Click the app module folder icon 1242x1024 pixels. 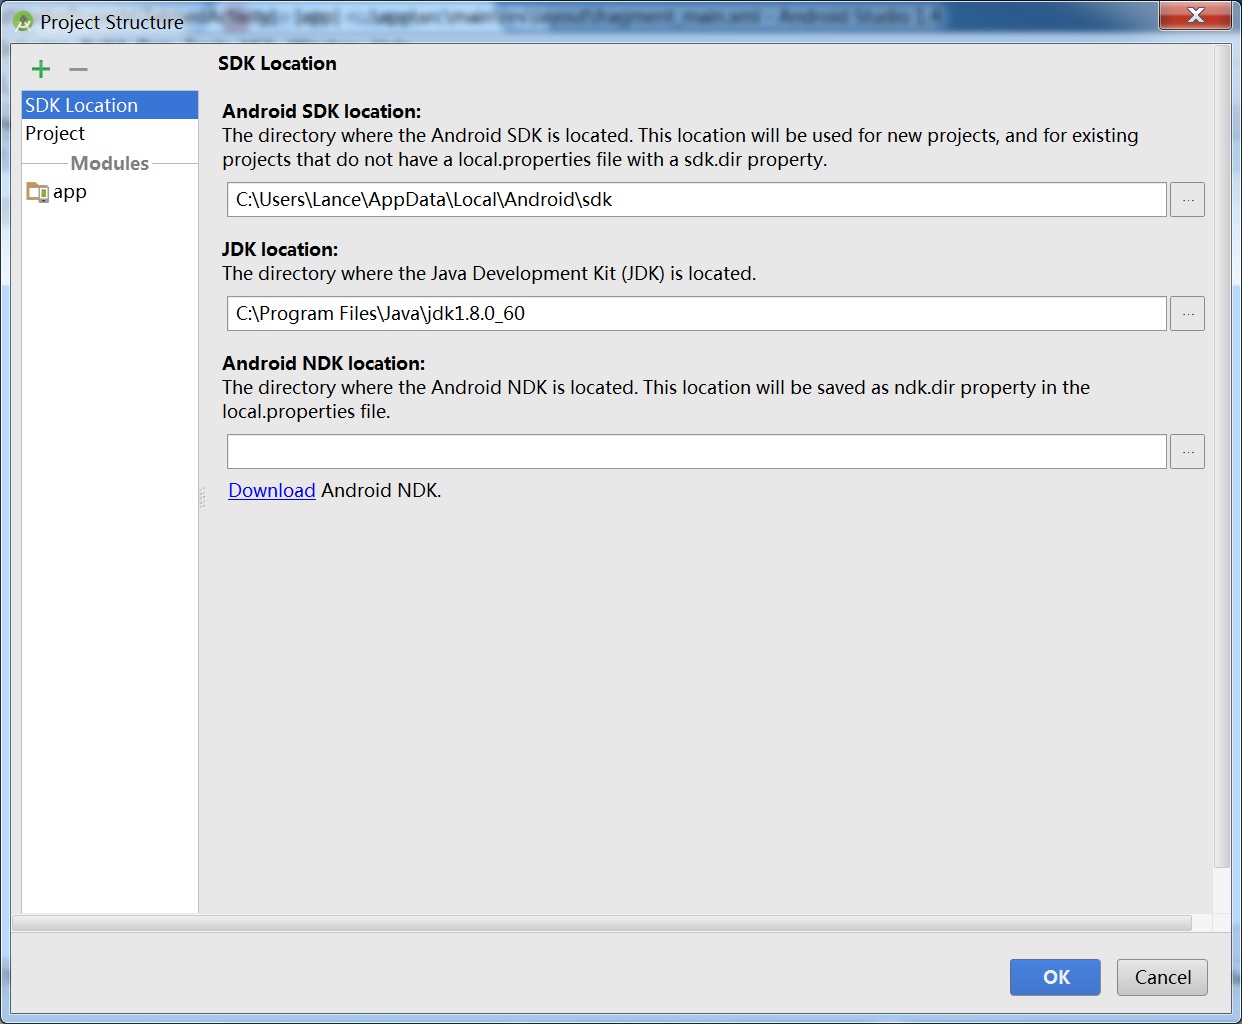click(x=37, y=192)
